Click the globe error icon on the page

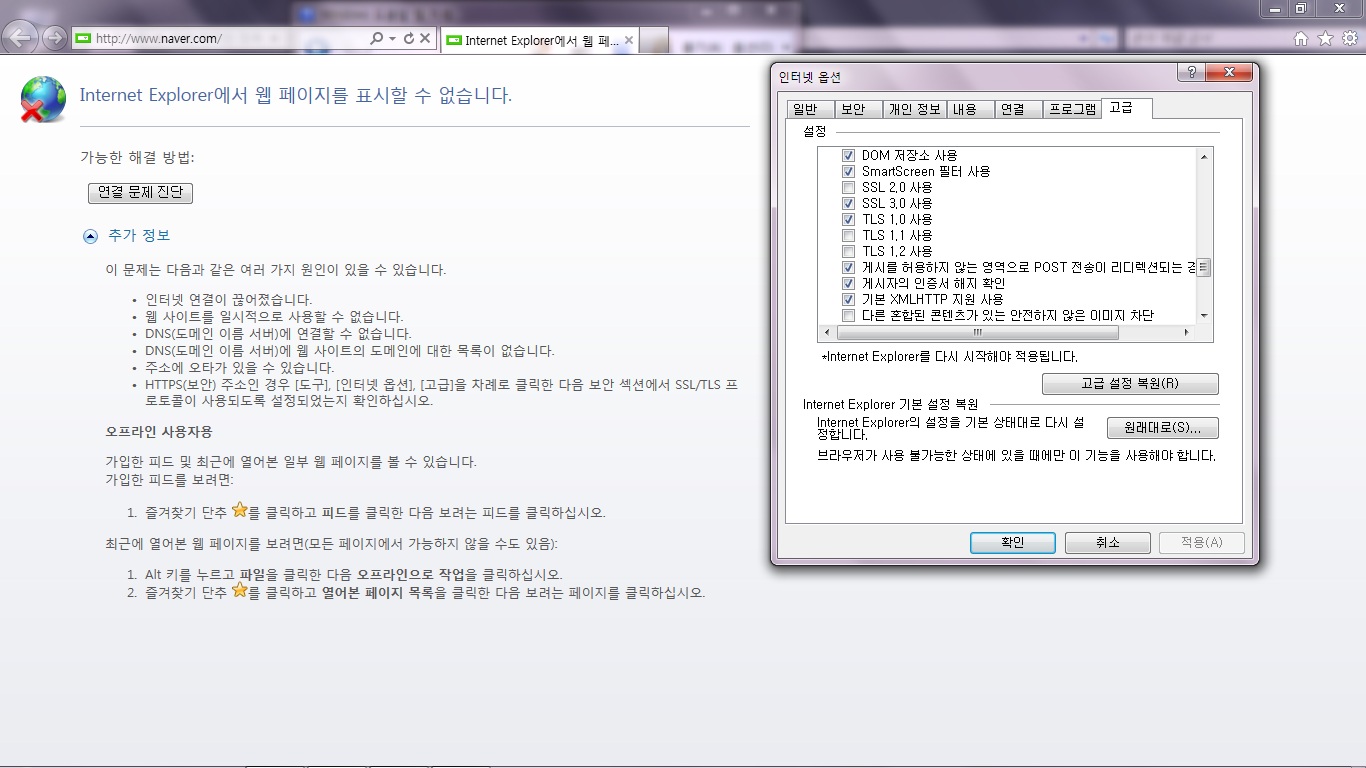43,99
